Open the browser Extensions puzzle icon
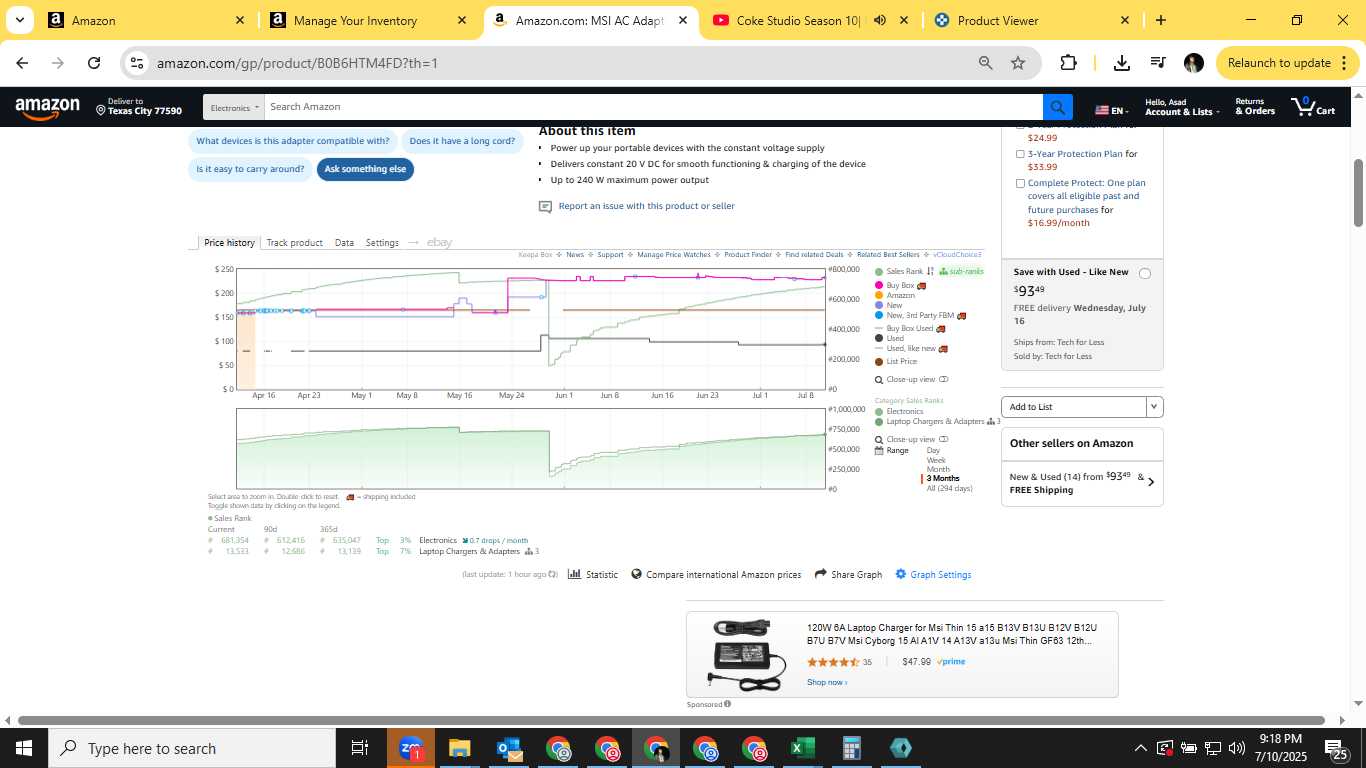The height and width of the screenshot is (768, 1366). [1068, 63]
